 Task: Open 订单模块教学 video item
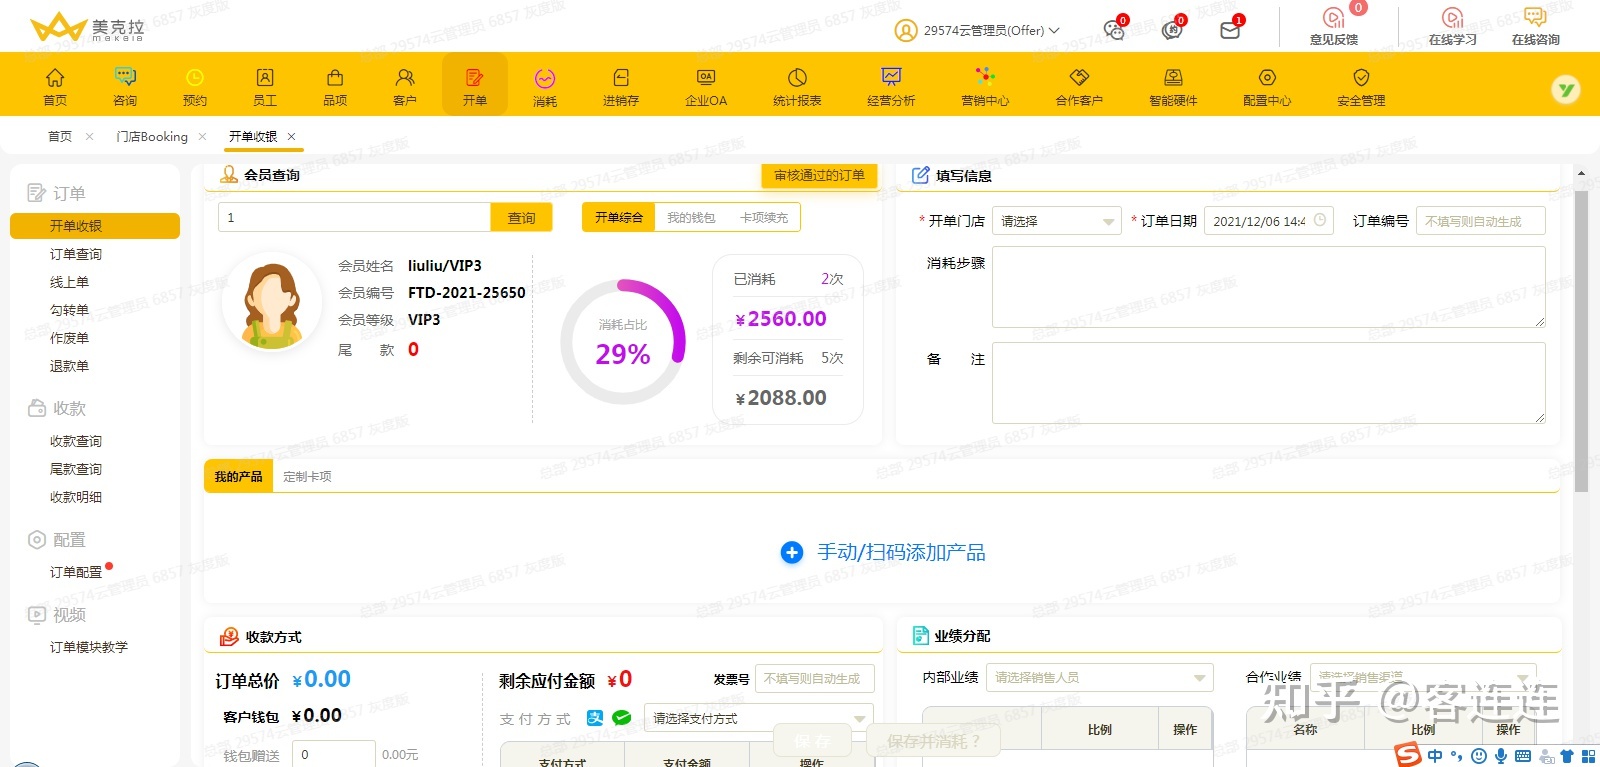[x=89, y=647]
